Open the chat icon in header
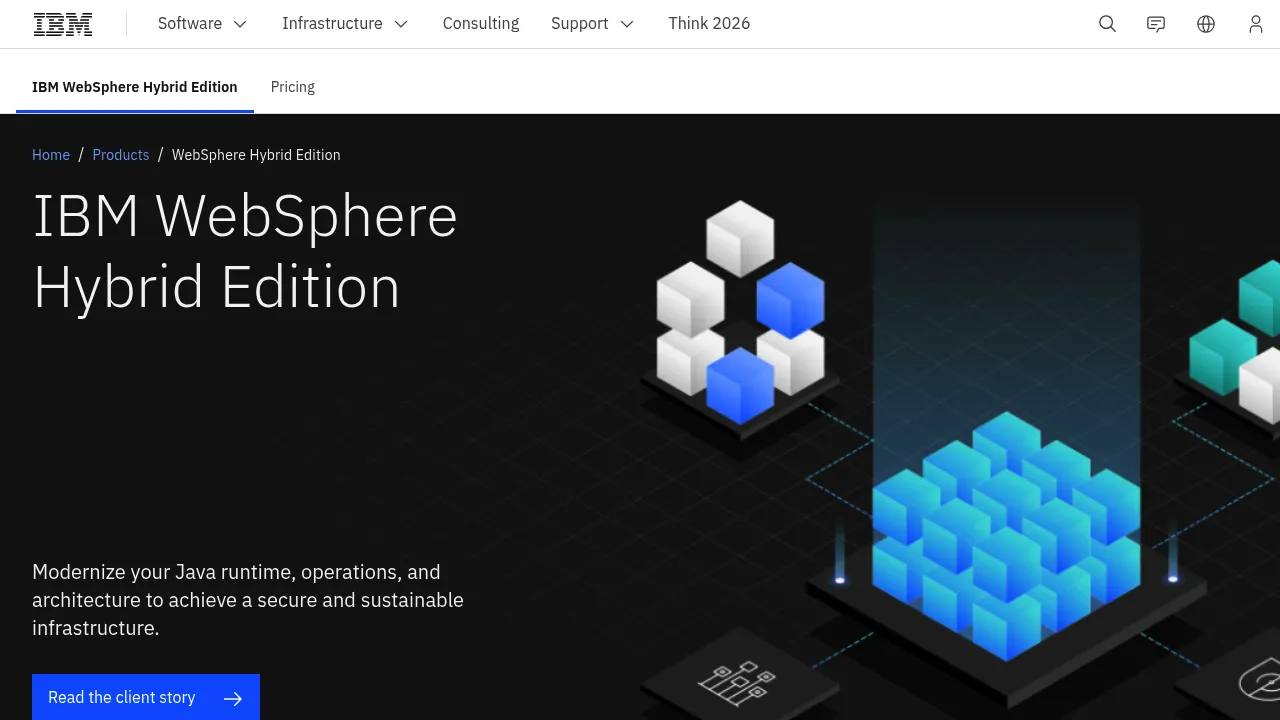 (x=1156, y=24)
